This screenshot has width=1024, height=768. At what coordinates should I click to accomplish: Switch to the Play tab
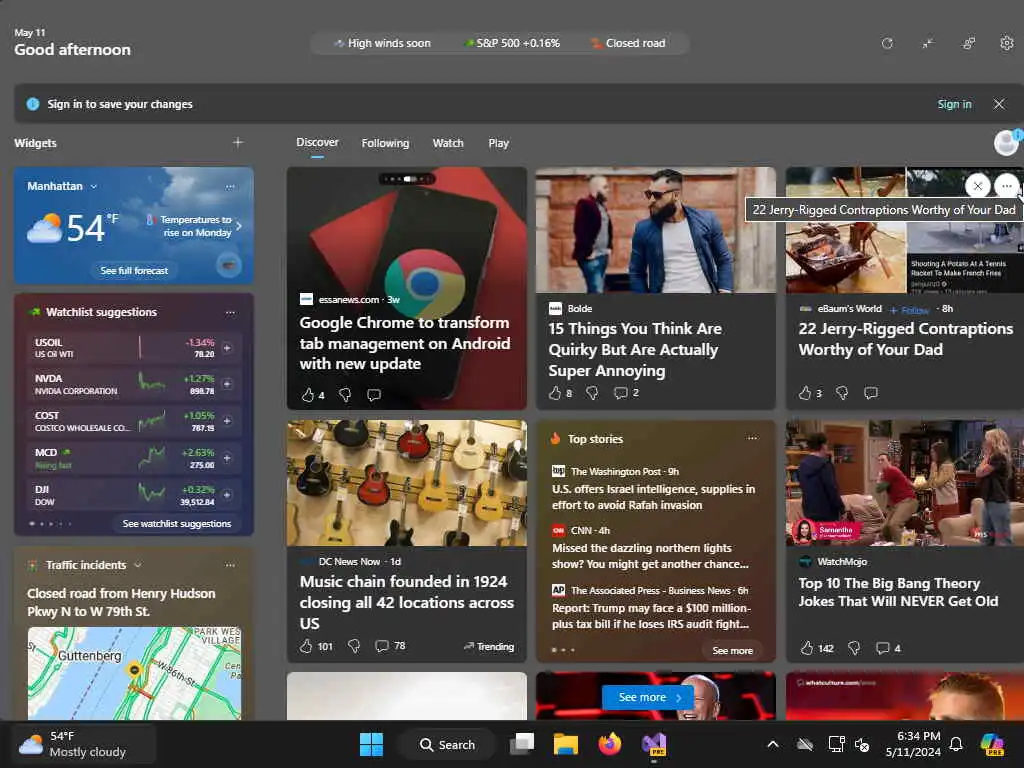(x=498, y=143)
